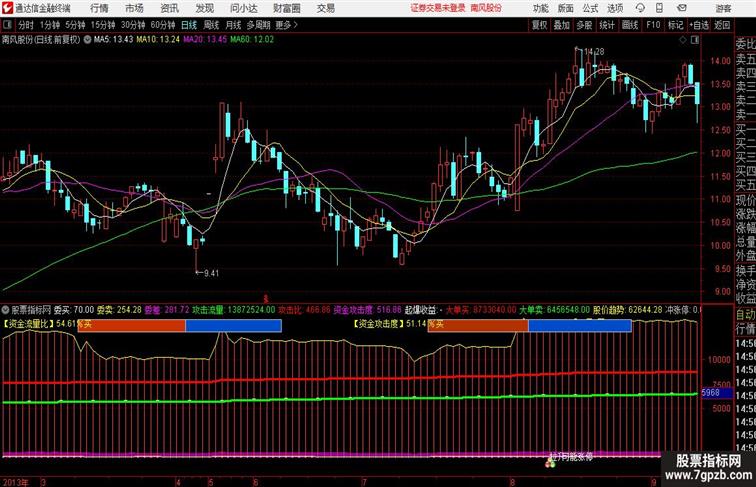
Task: Click the 攻击流量: 13872524.00 indicator value
Action: [x=234, y=310]
